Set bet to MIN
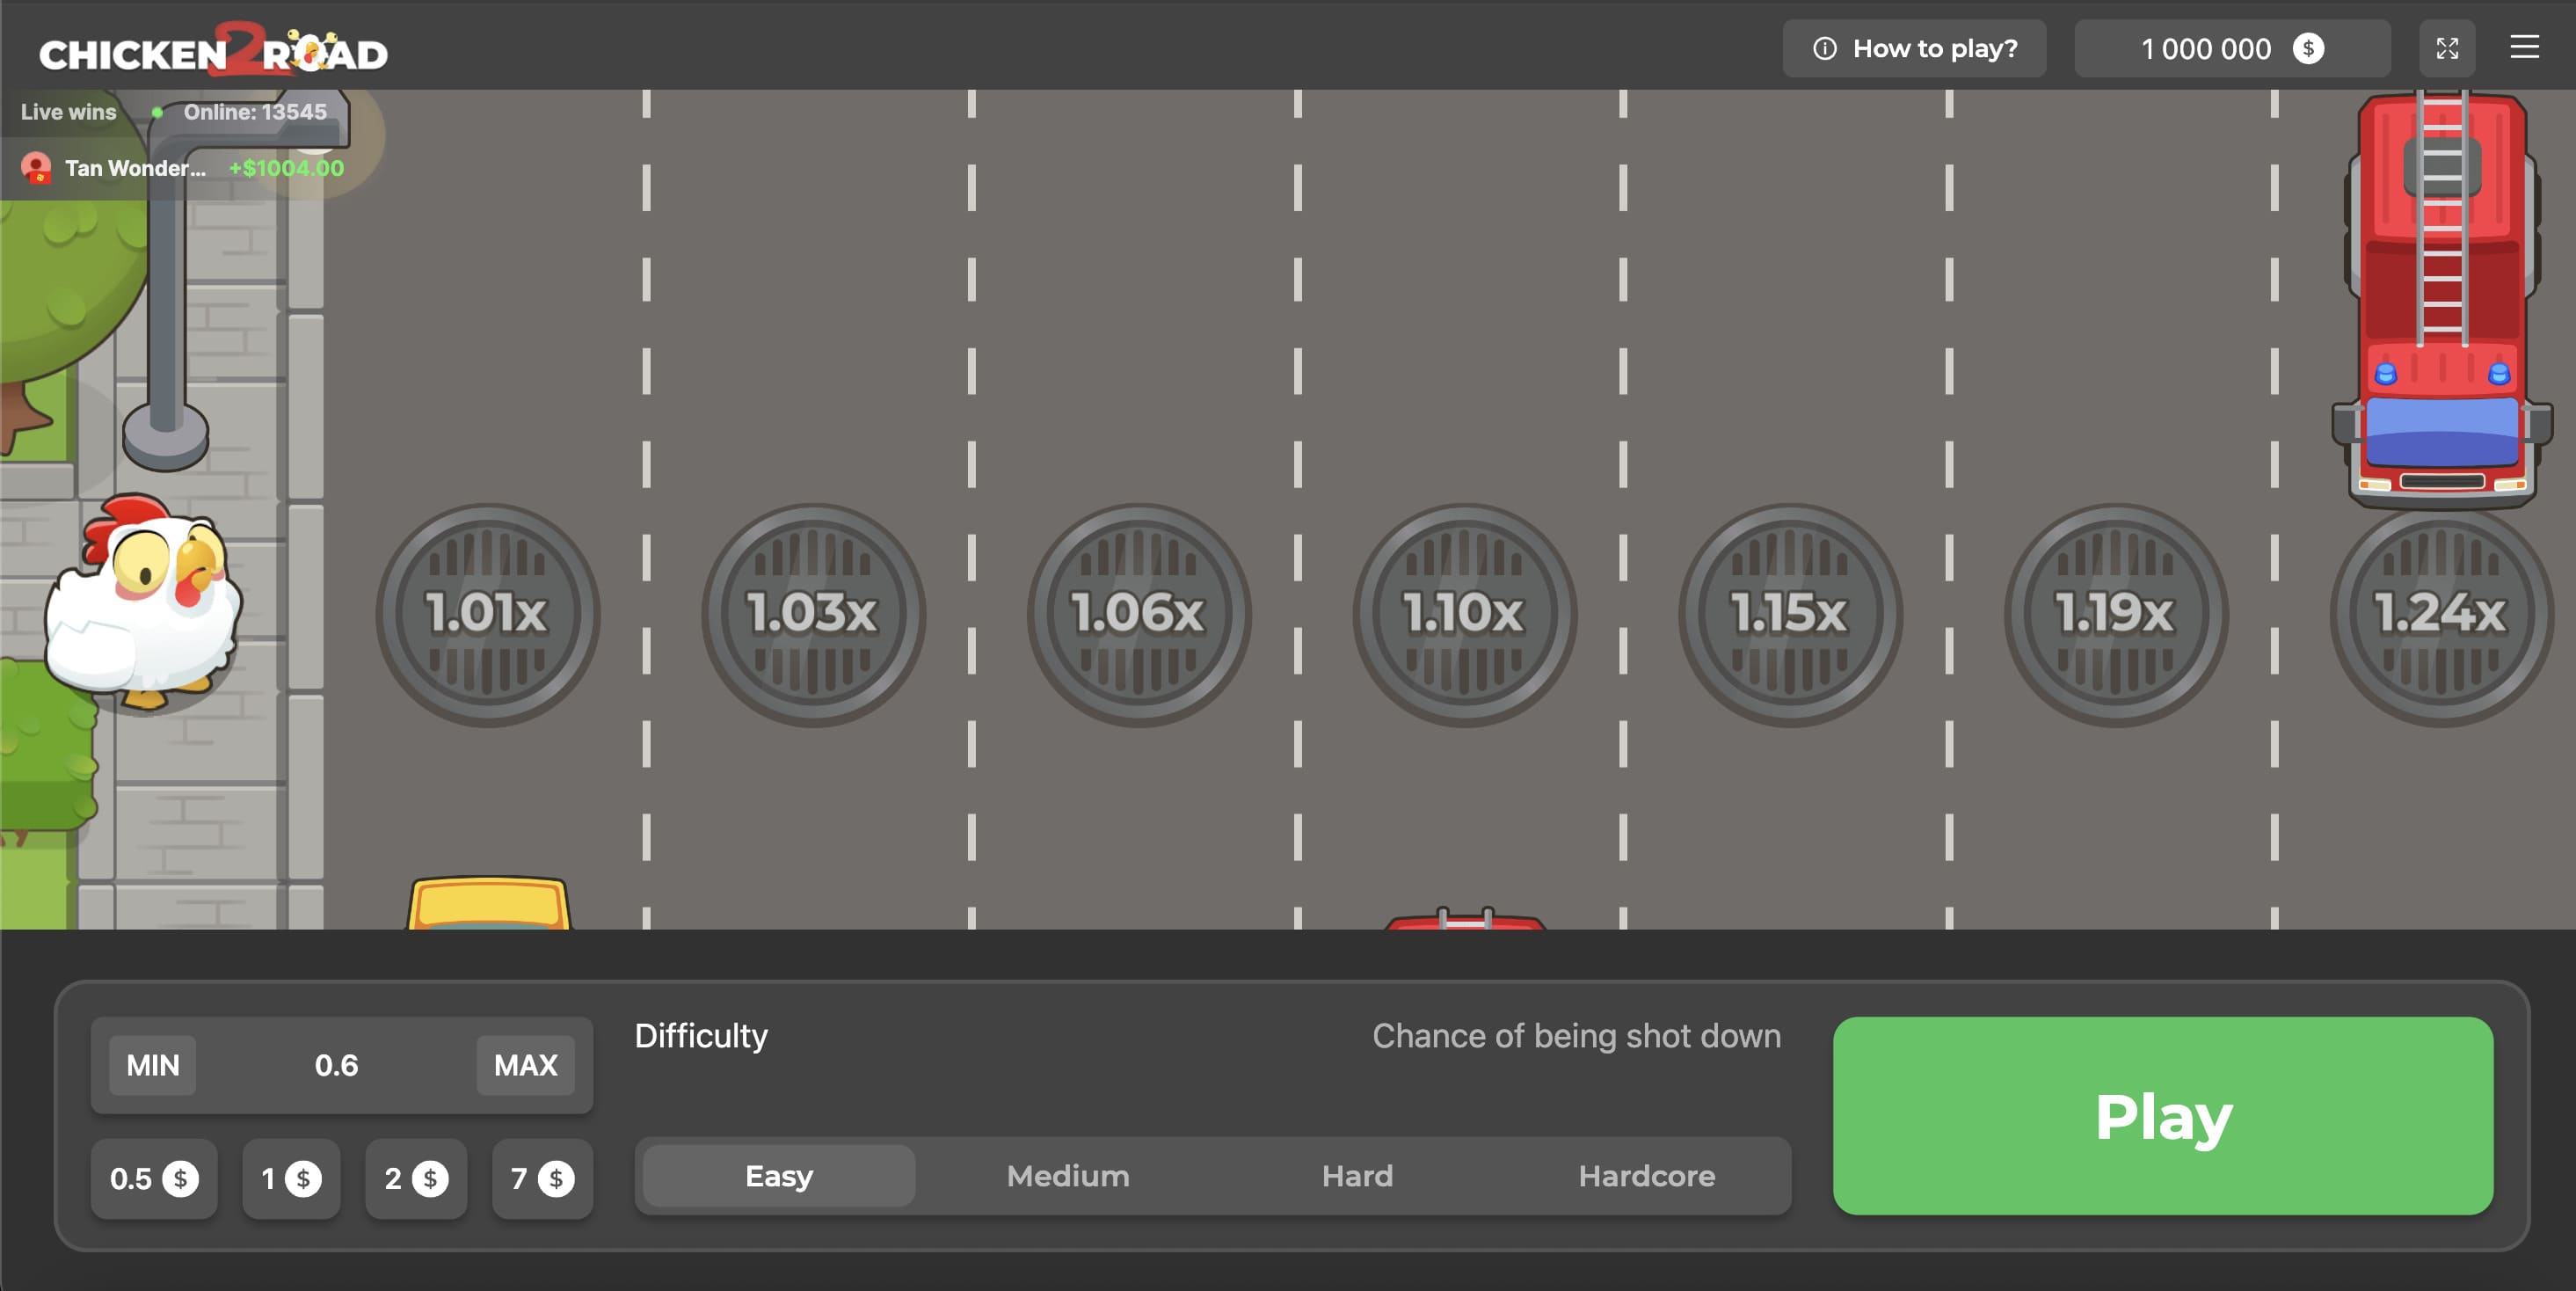The height and width of the screenshot is (1291, 2576). click(x=152, y=1065)
